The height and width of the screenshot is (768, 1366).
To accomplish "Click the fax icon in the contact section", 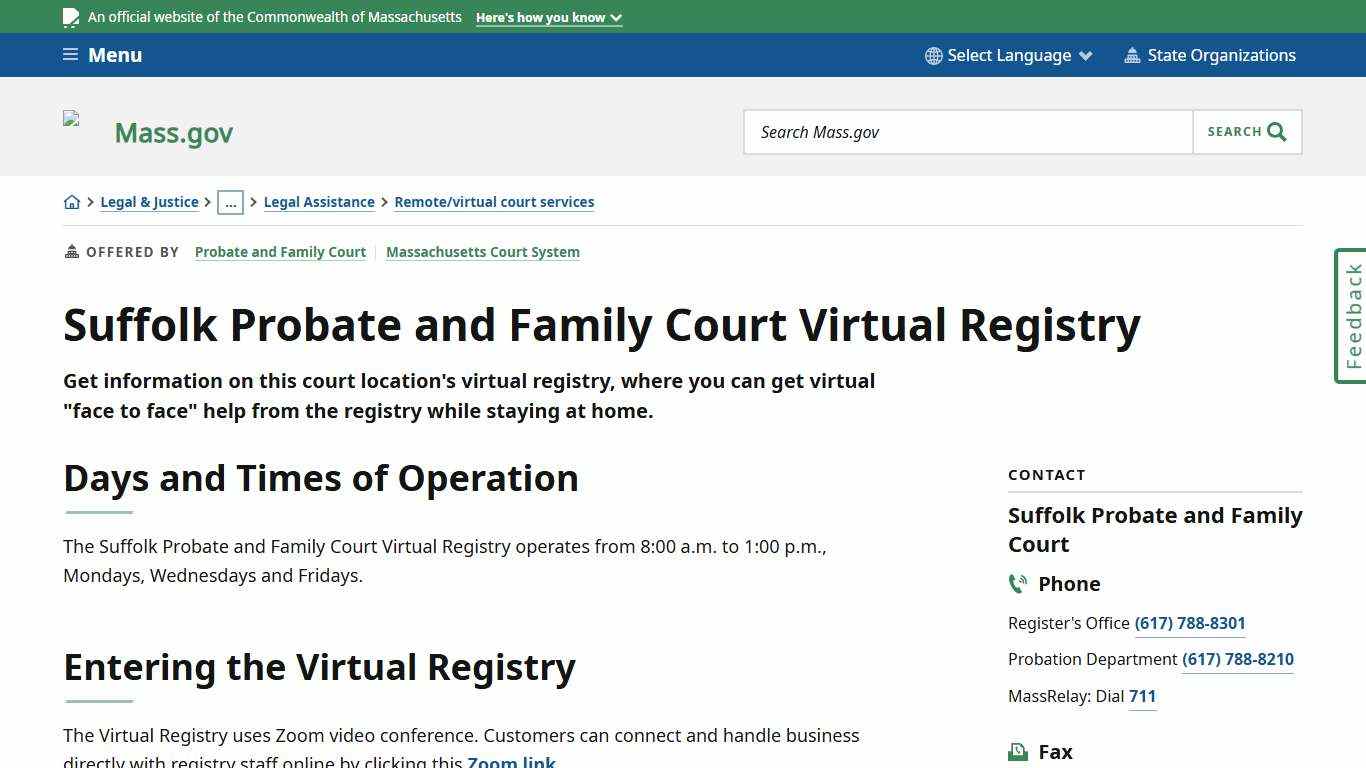I will [x=1018, y=750].
